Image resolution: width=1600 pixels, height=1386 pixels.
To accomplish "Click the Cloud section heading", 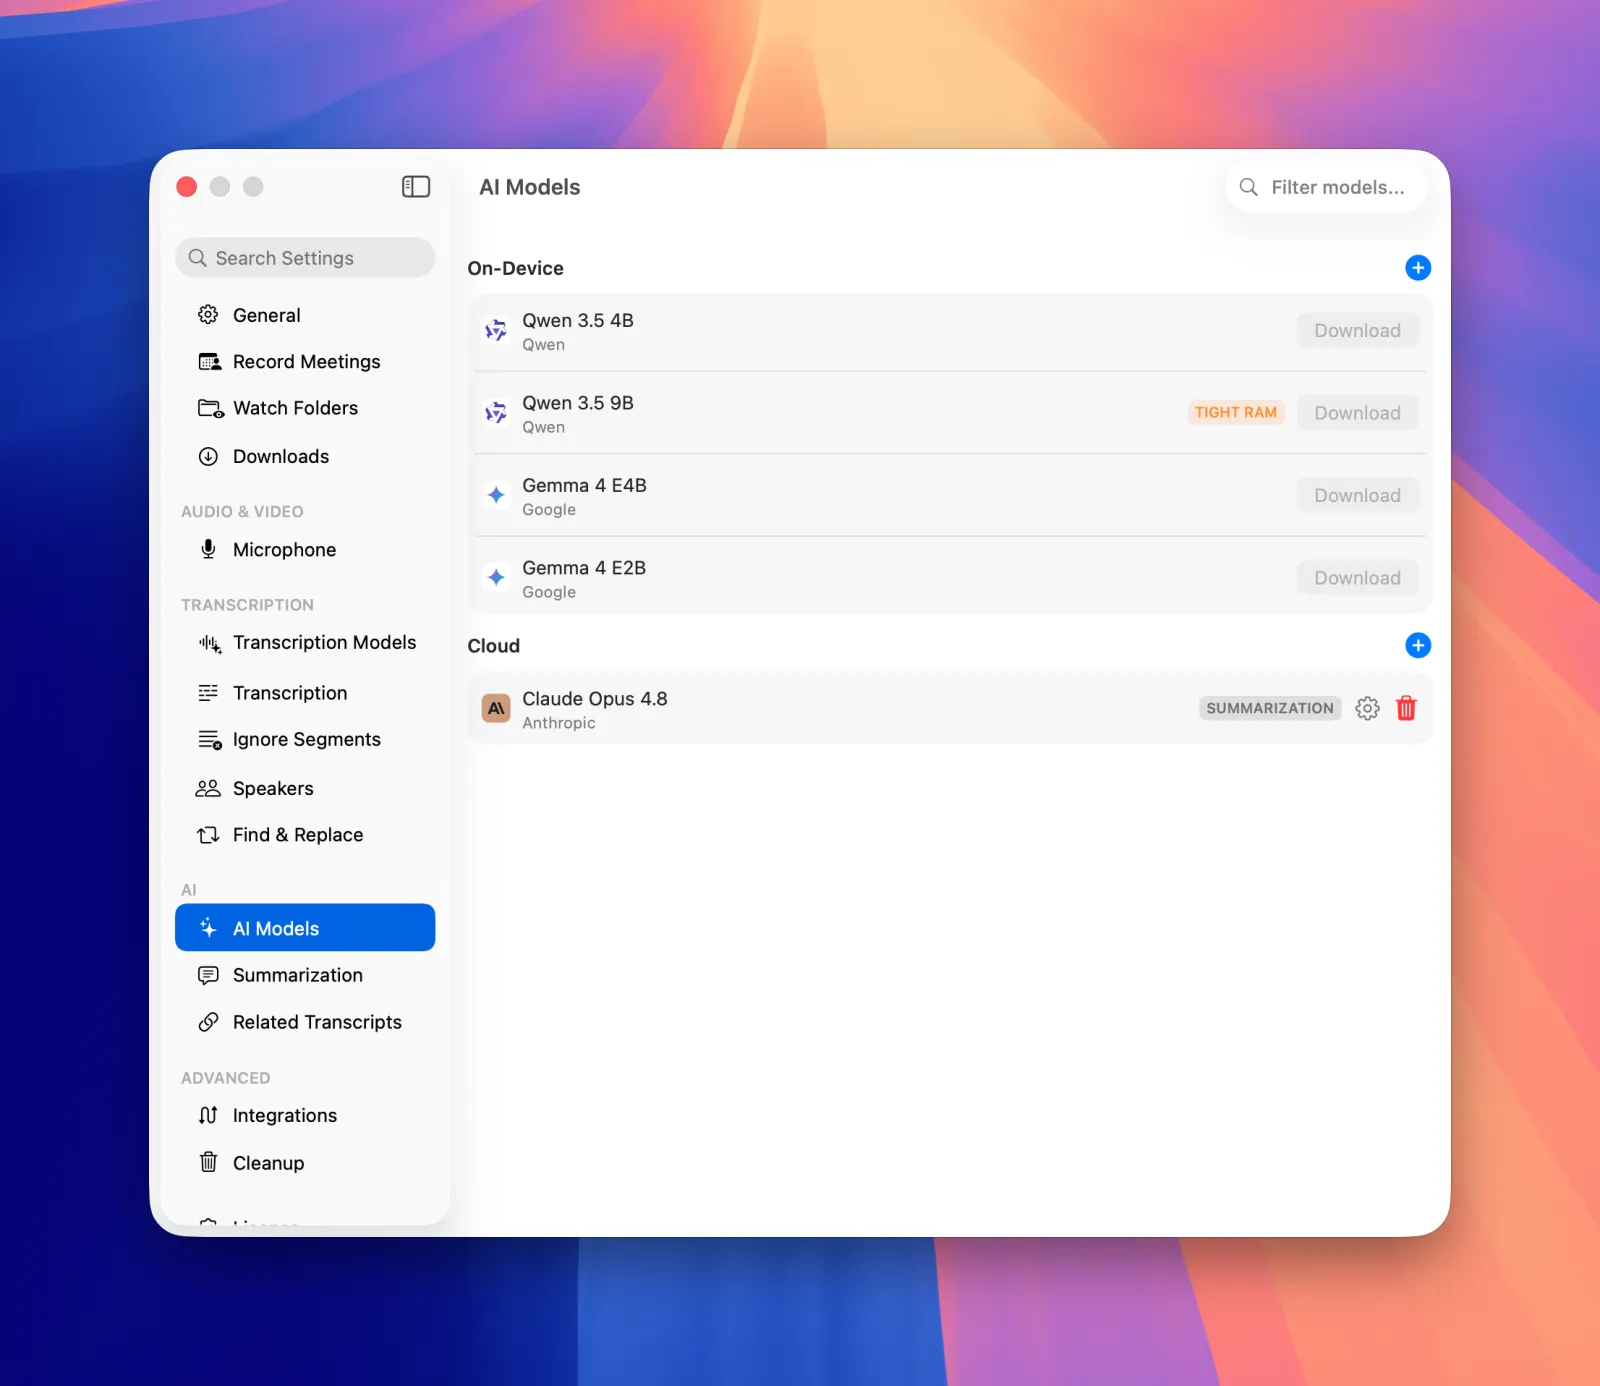I will tap(493, 646).
